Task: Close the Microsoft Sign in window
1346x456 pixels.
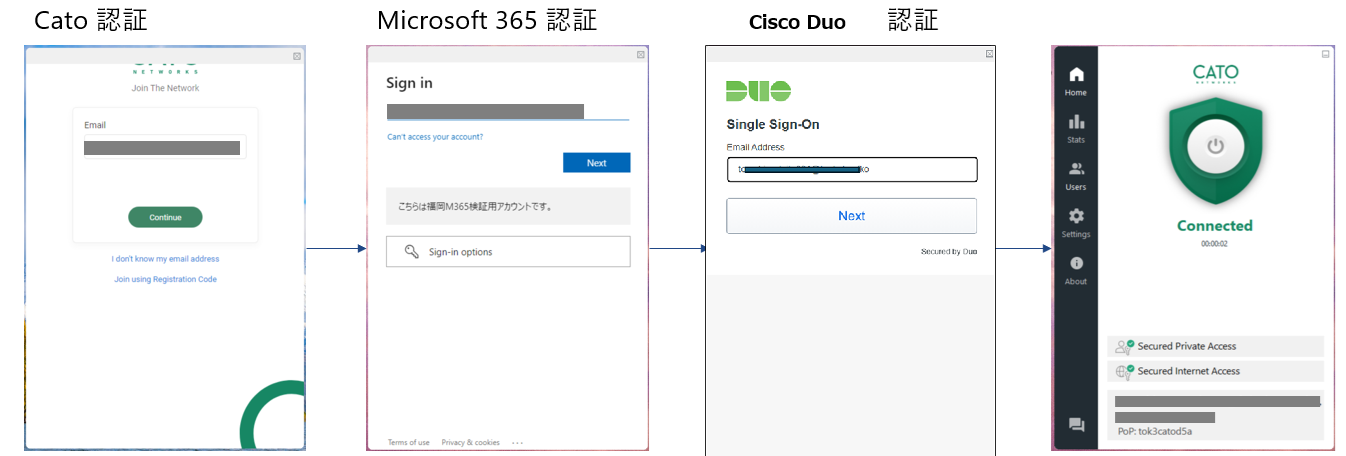Action: tap(641, 55)
